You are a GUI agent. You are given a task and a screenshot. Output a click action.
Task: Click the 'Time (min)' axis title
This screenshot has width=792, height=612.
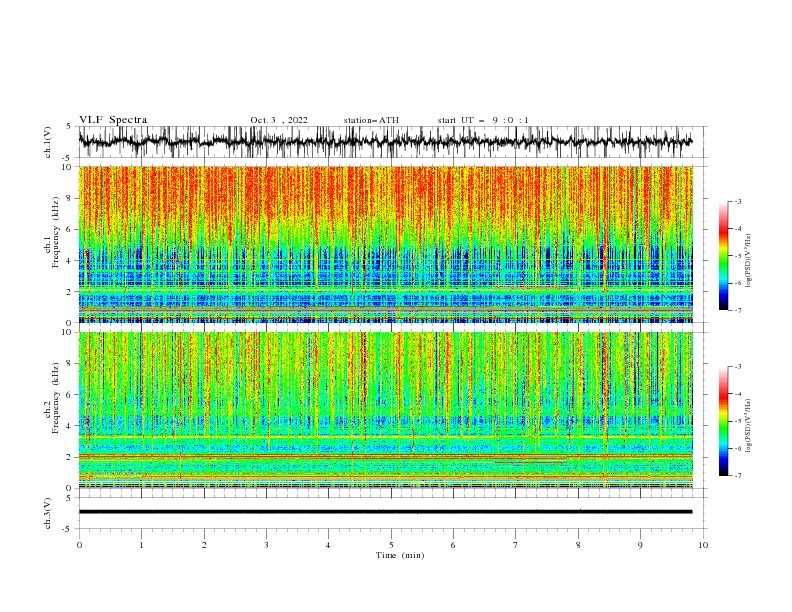[400, 555]
